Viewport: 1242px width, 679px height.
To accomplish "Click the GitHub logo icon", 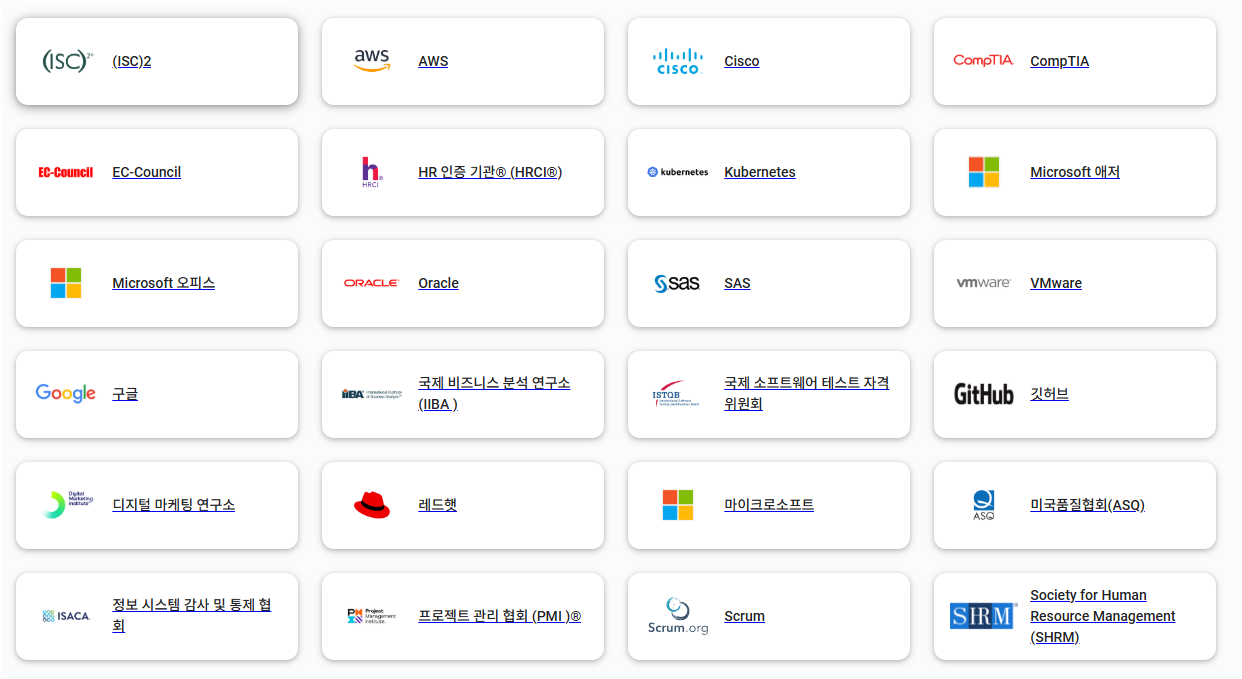I will coord(983,394).
